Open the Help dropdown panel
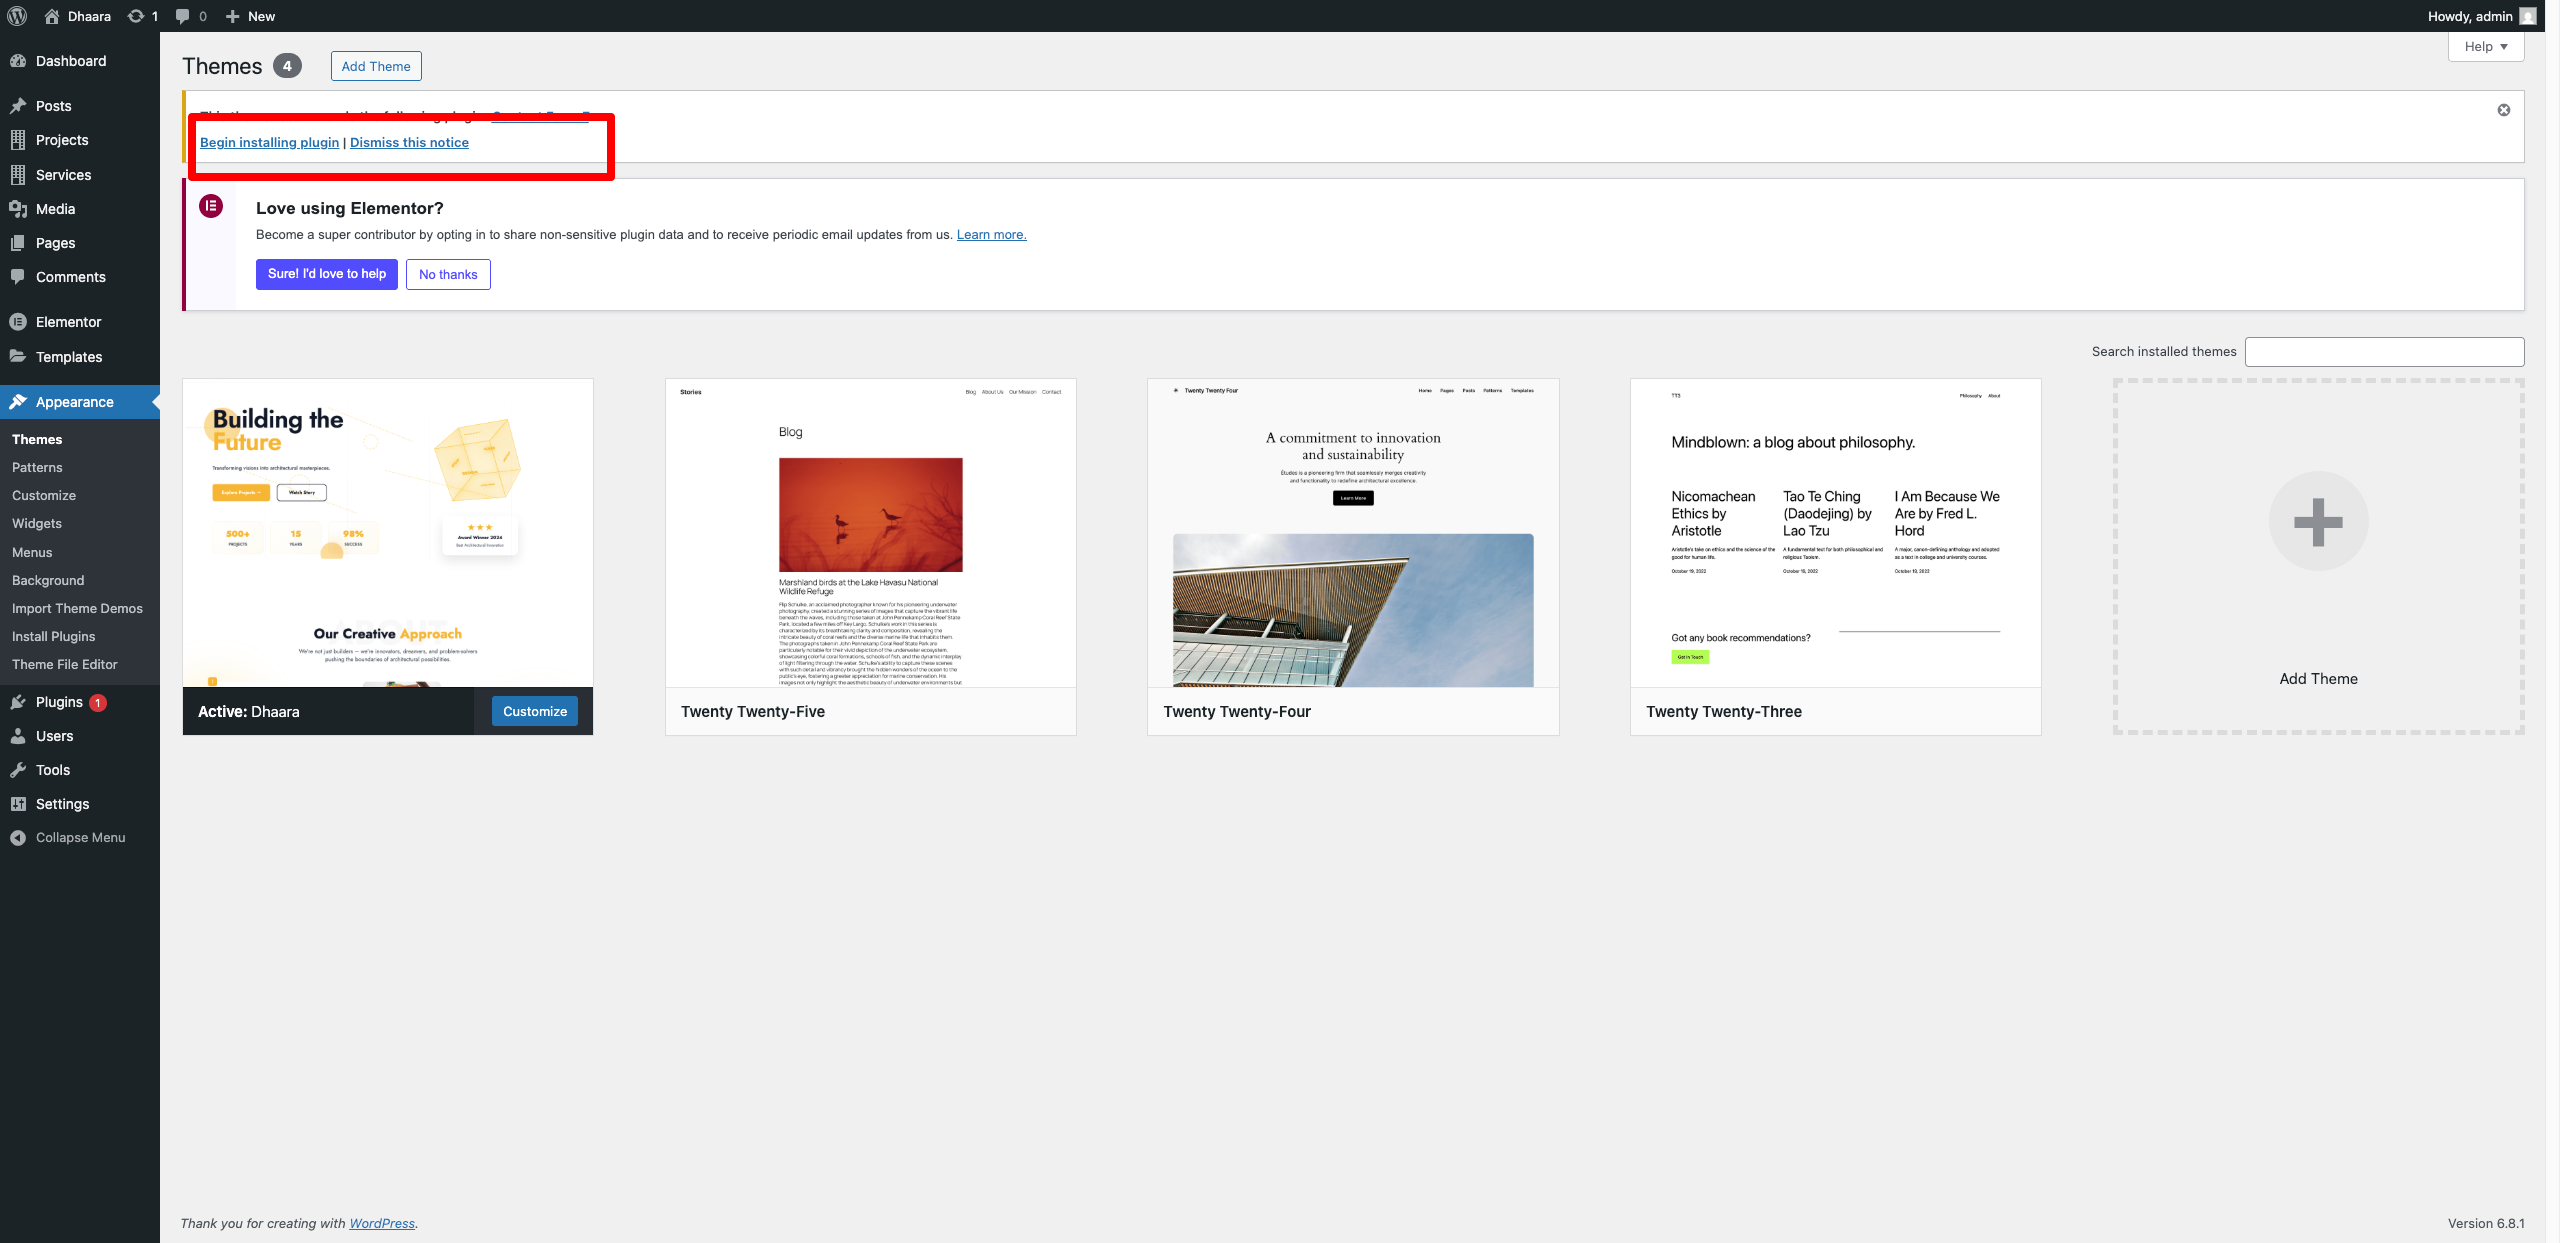 (2484, 46)
